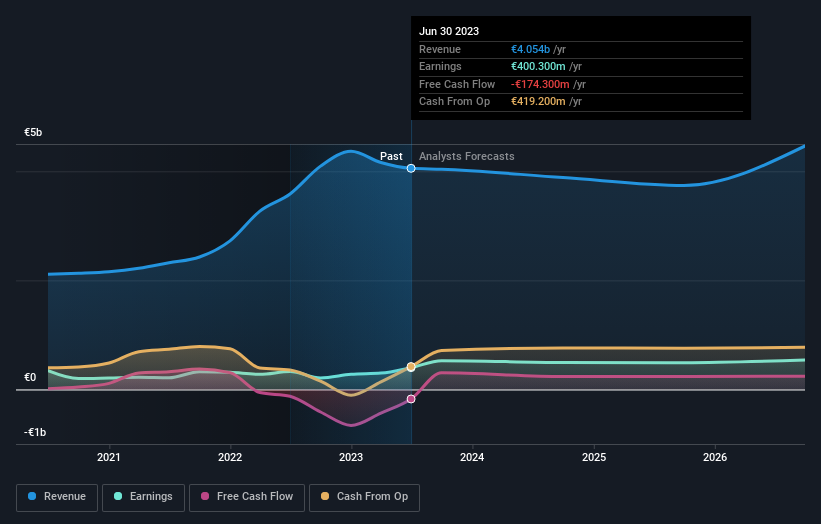Click the blue Revenue data point marker
Image resolution: width=821 pixels, height=524 pixels.
(x=411, y=168)
